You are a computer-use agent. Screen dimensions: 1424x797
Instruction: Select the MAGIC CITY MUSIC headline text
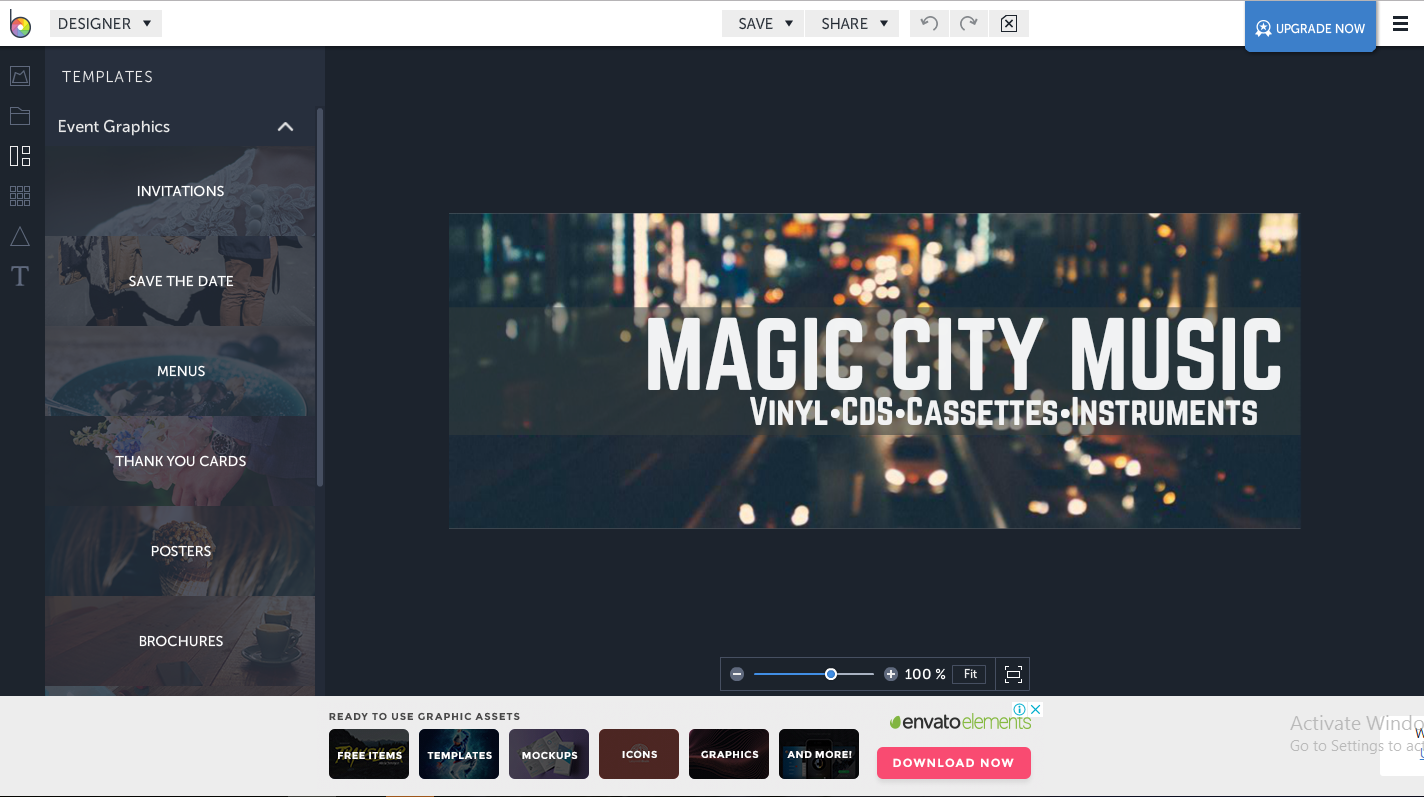pyautogui.click(x=964, y=353)
